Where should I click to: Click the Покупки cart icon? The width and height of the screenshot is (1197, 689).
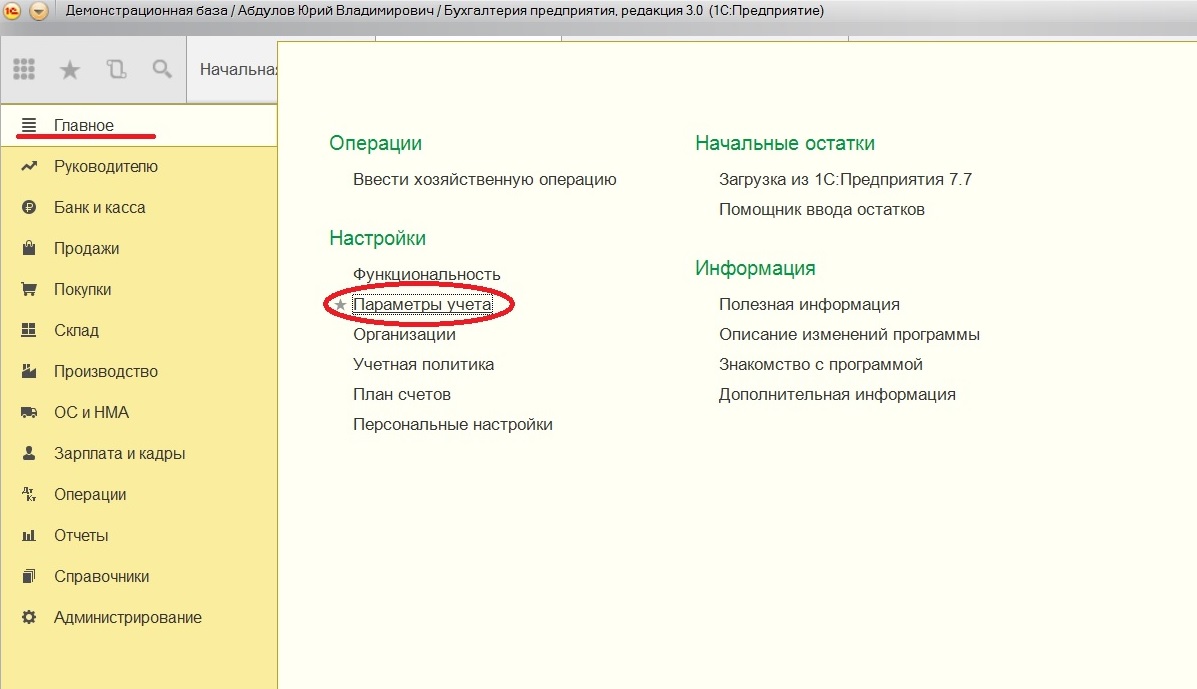click(x=29, y=289)
